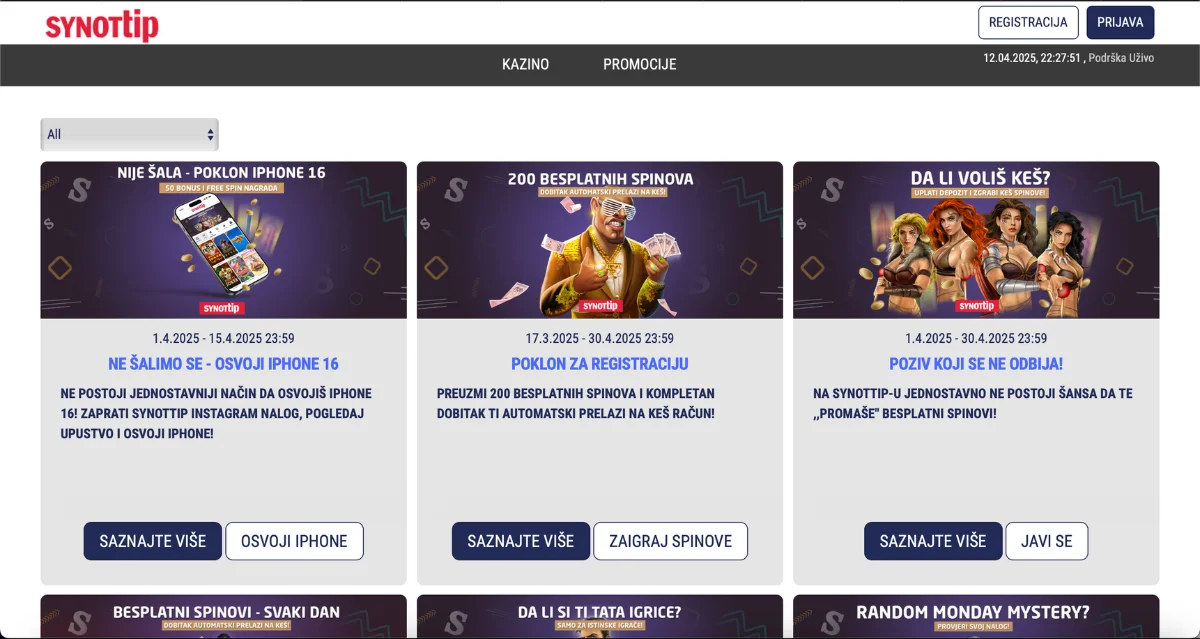This screenshot has width=1200, height=639.
Task: Click SAZNAJTE VIŠE under Poziv koji se ne odbija
Action: pos(933,541)
